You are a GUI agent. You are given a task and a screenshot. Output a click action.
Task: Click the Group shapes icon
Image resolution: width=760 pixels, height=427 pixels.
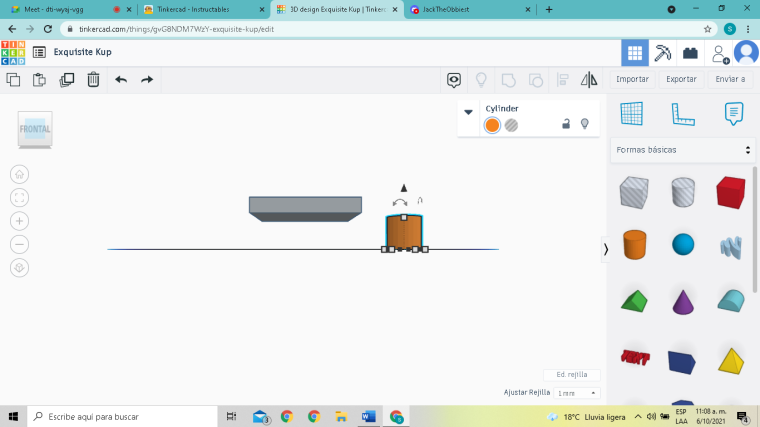point(508,80)
